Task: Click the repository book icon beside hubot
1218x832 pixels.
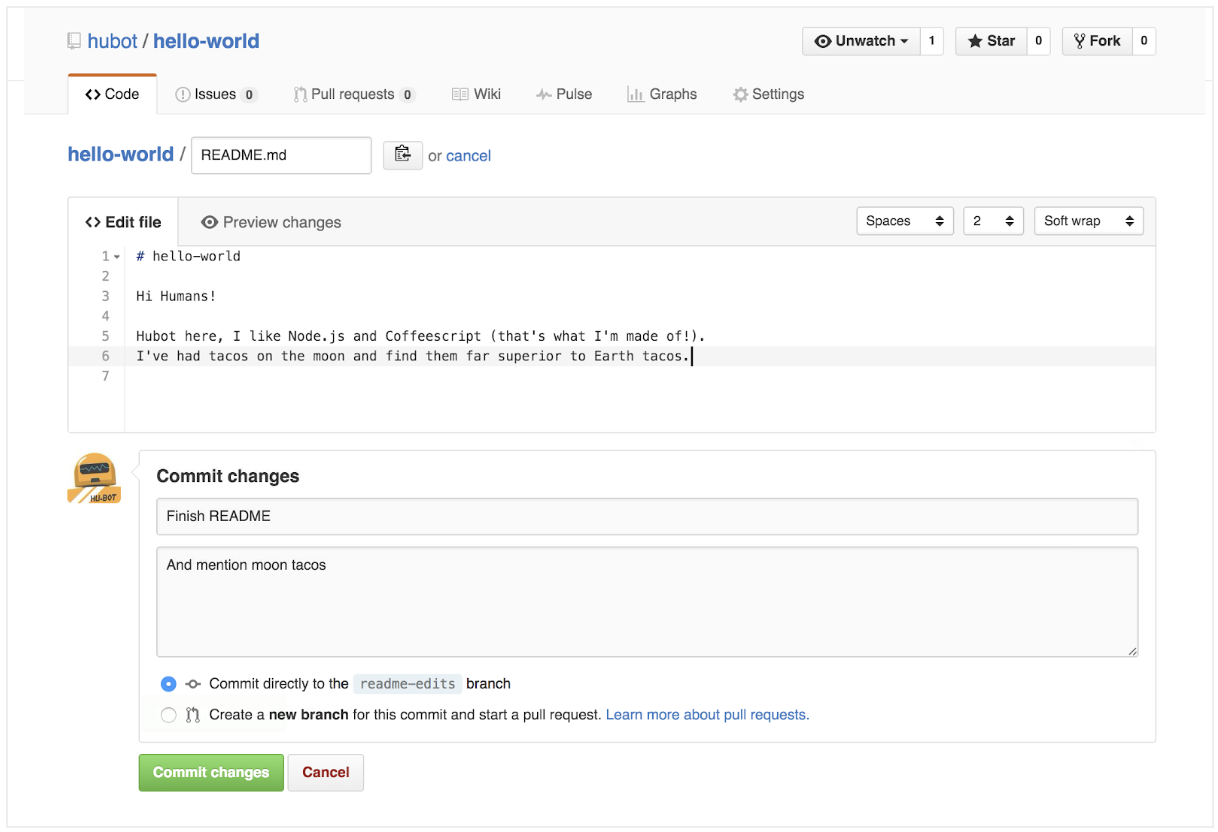Action: coord(74,41)
